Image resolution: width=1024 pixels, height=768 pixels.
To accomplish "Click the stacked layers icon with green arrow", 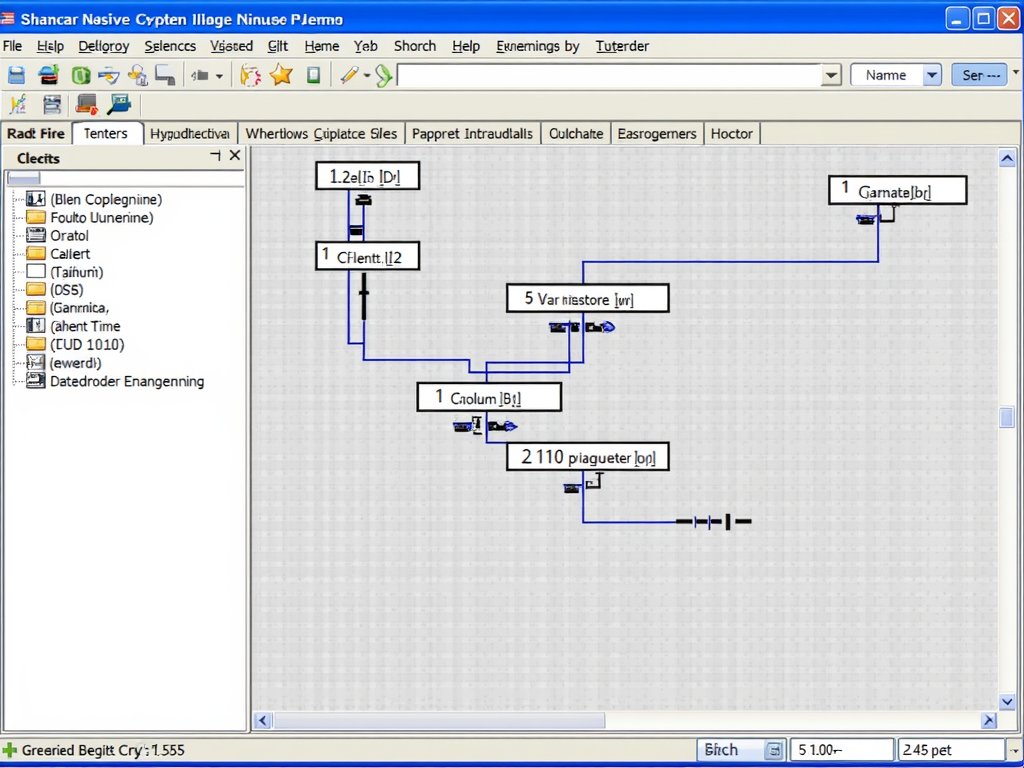I will pos(48,75).
